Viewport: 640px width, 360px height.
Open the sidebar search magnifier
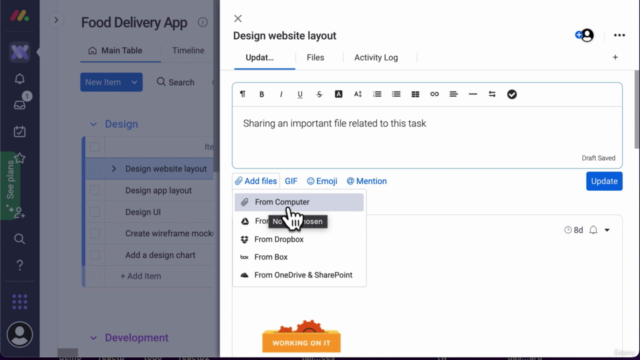click(x=20, y=239)
